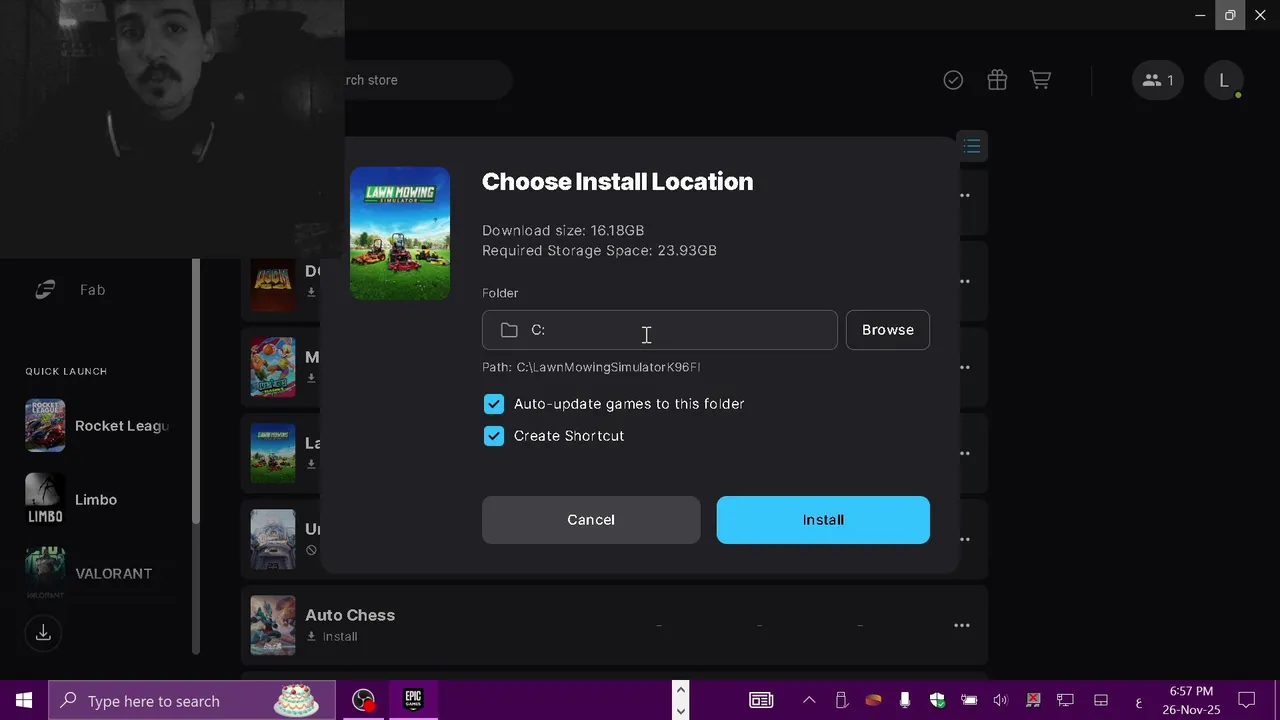Image resolution: width=1280 pixels, height=720 pixels.
Task: Click the birthday cake search highlight icon
Action: [295, 701]
